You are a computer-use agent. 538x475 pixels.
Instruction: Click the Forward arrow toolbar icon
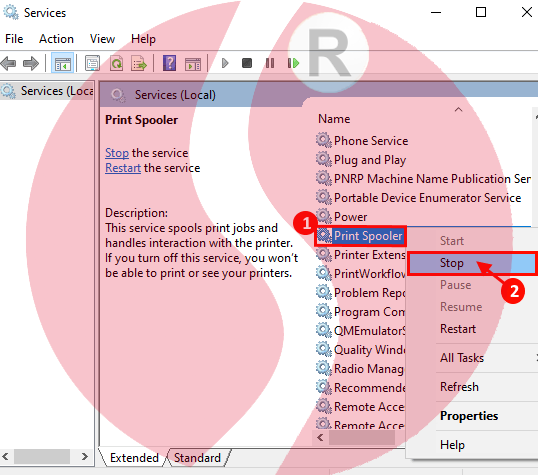pos(31,63)
